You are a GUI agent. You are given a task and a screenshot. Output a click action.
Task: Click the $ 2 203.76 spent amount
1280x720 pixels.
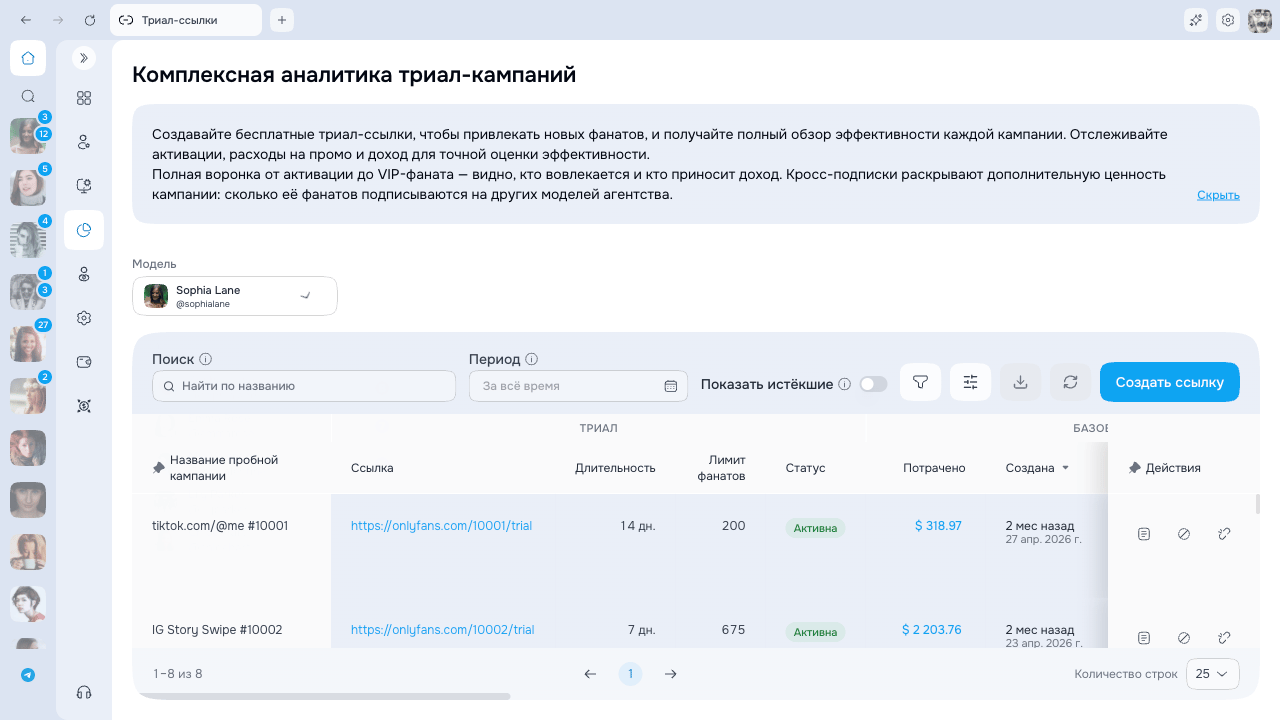[931, 630]
